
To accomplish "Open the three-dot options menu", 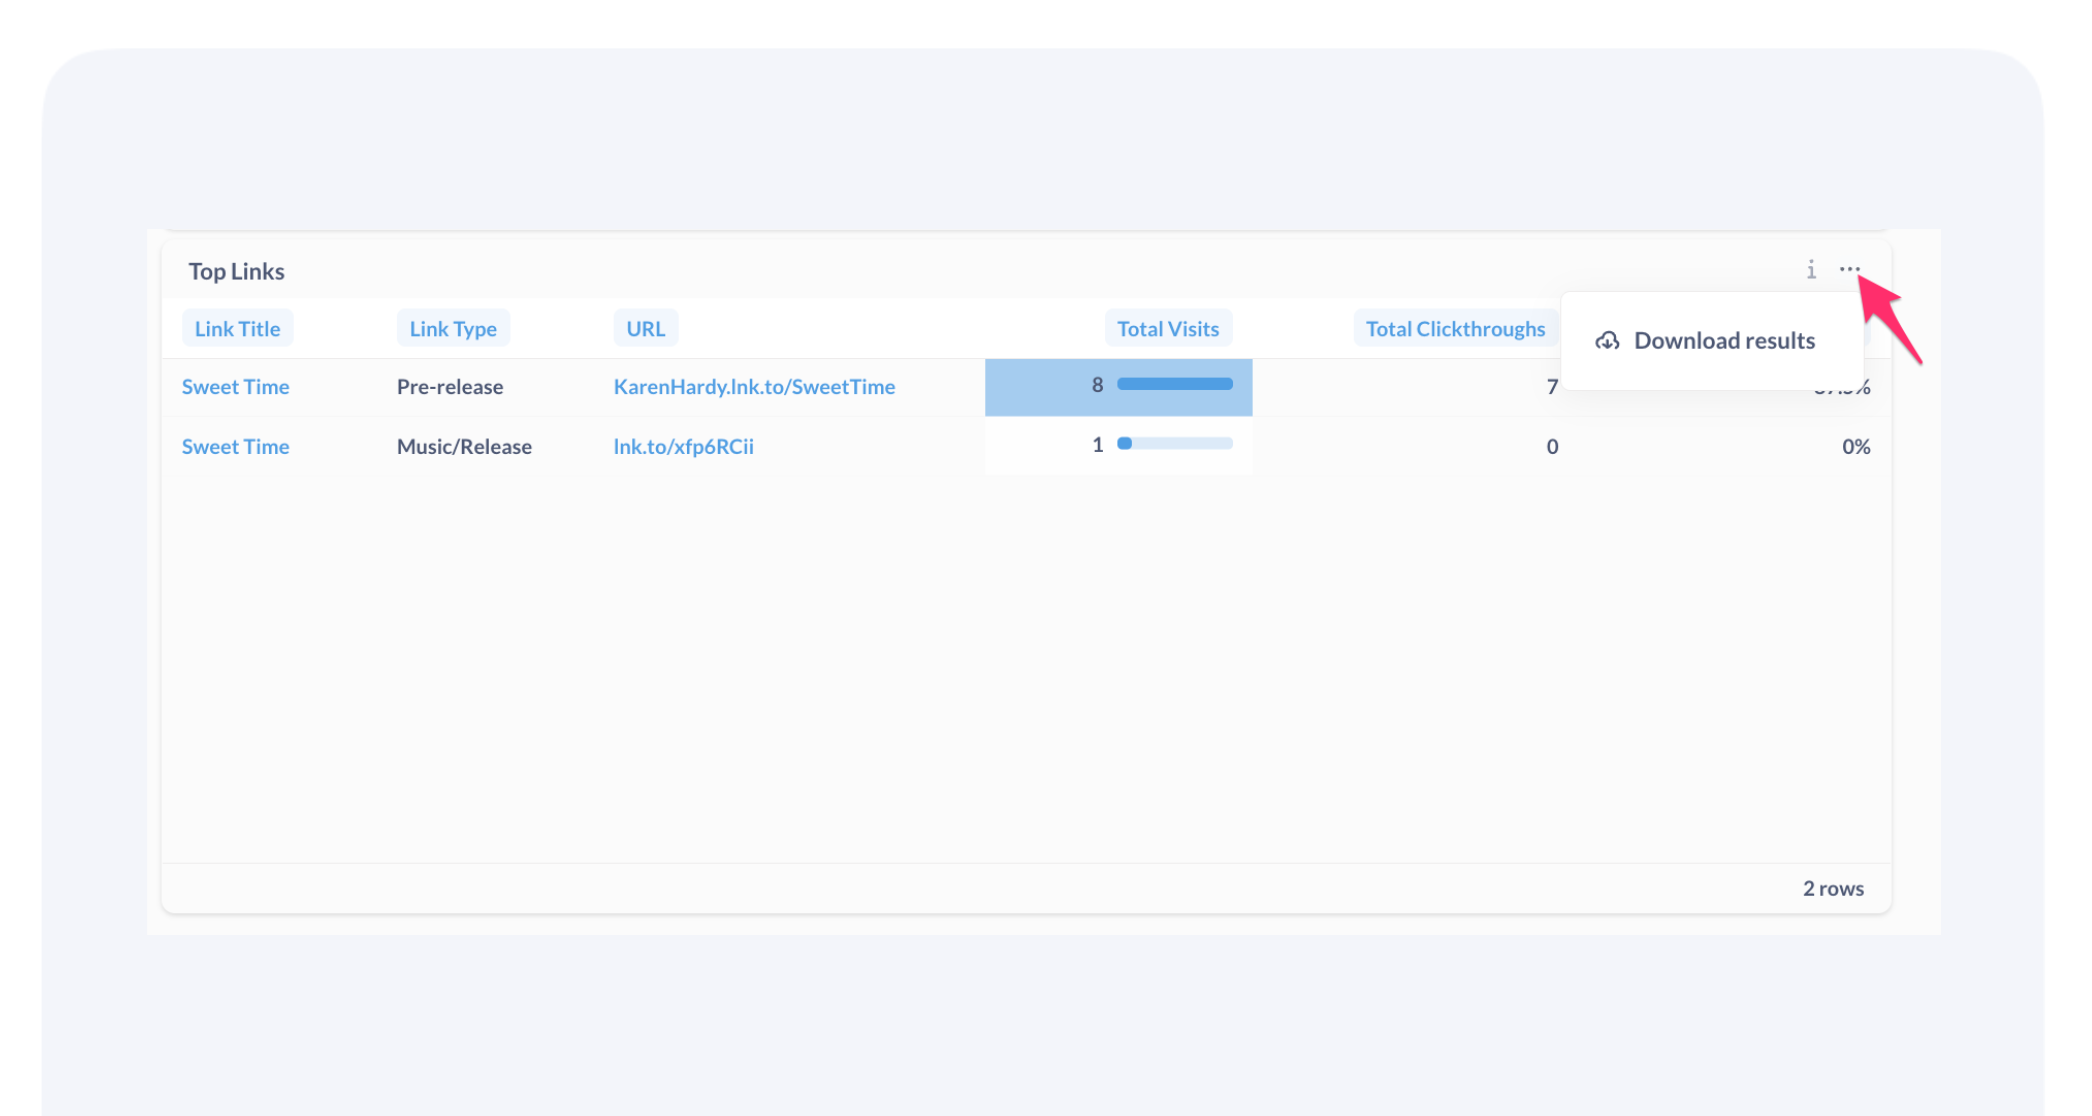I will click(1849, 270).
